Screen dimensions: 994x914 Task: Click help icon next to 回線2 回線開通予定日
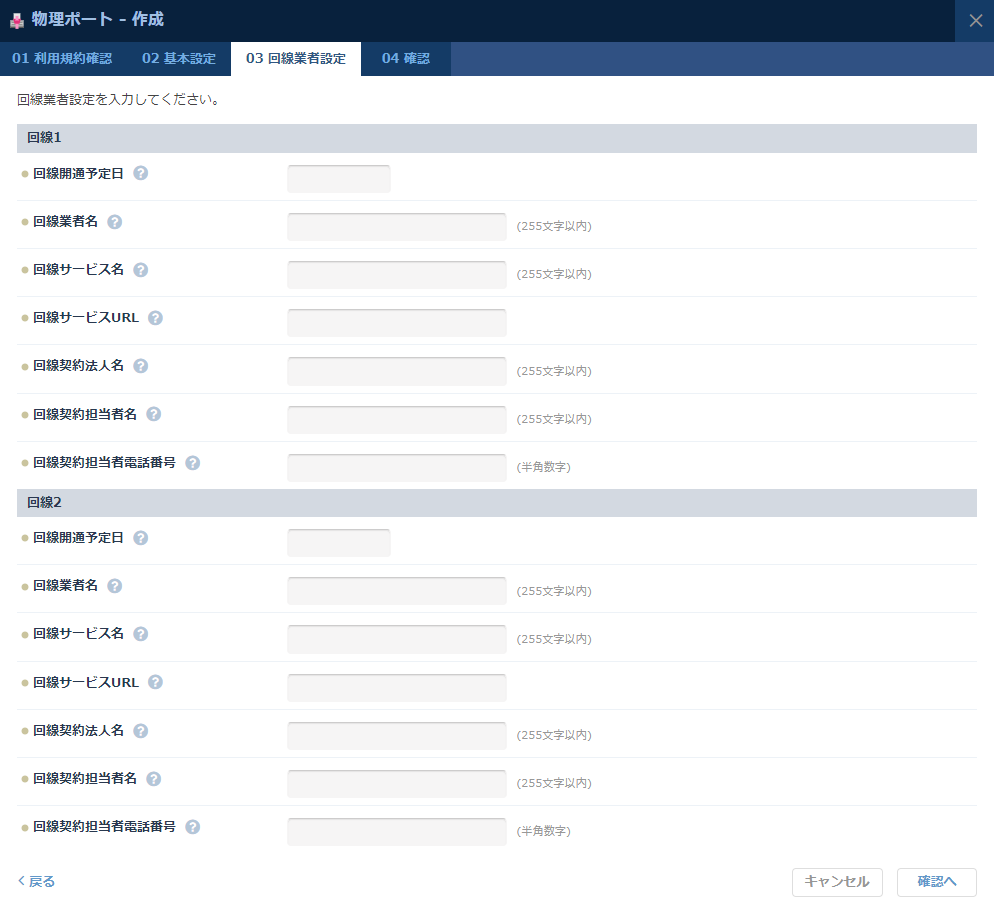click(141, 538)
